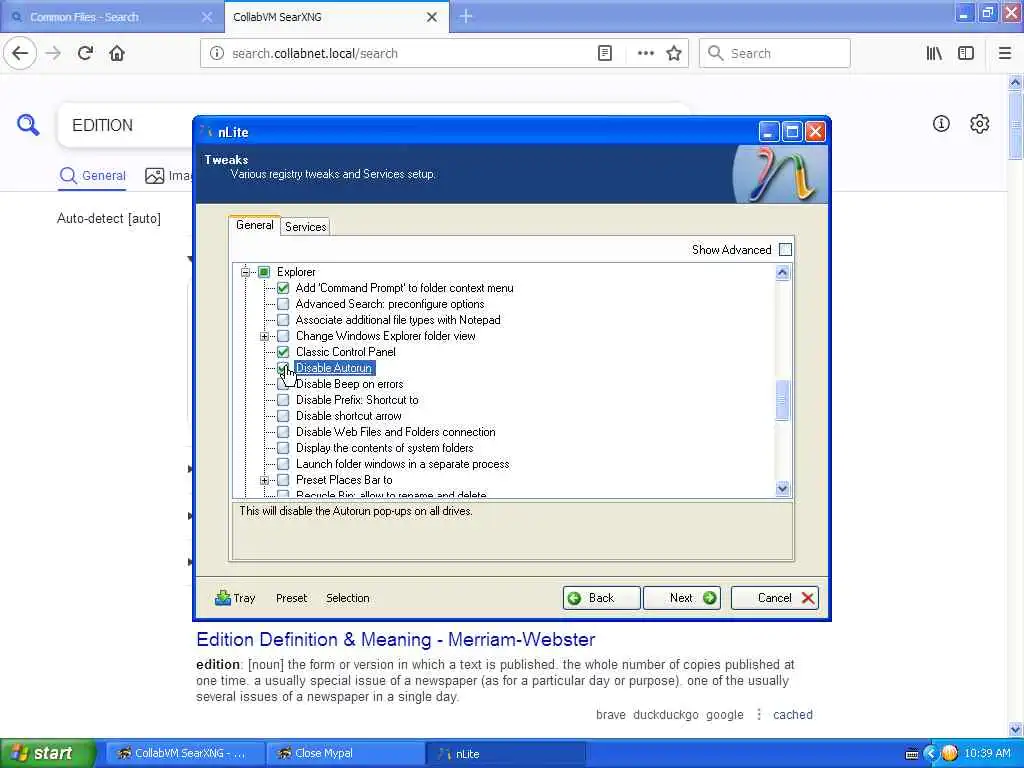1024x768 pixels.
Task: Select the Disable Beep on errors row
Action: 349,384
